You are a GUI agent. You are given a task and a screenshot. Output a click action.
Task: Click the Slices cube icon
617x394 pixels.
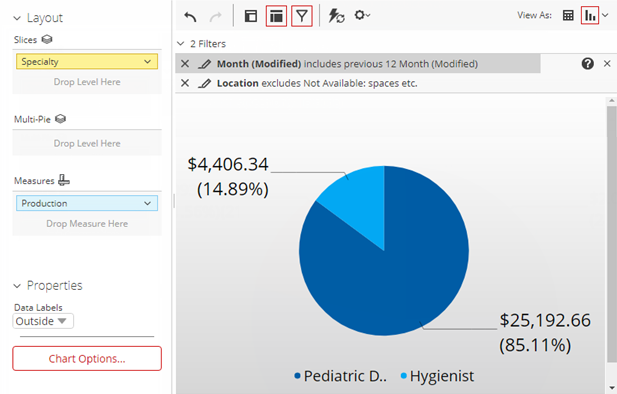click(x=47, y=39)
